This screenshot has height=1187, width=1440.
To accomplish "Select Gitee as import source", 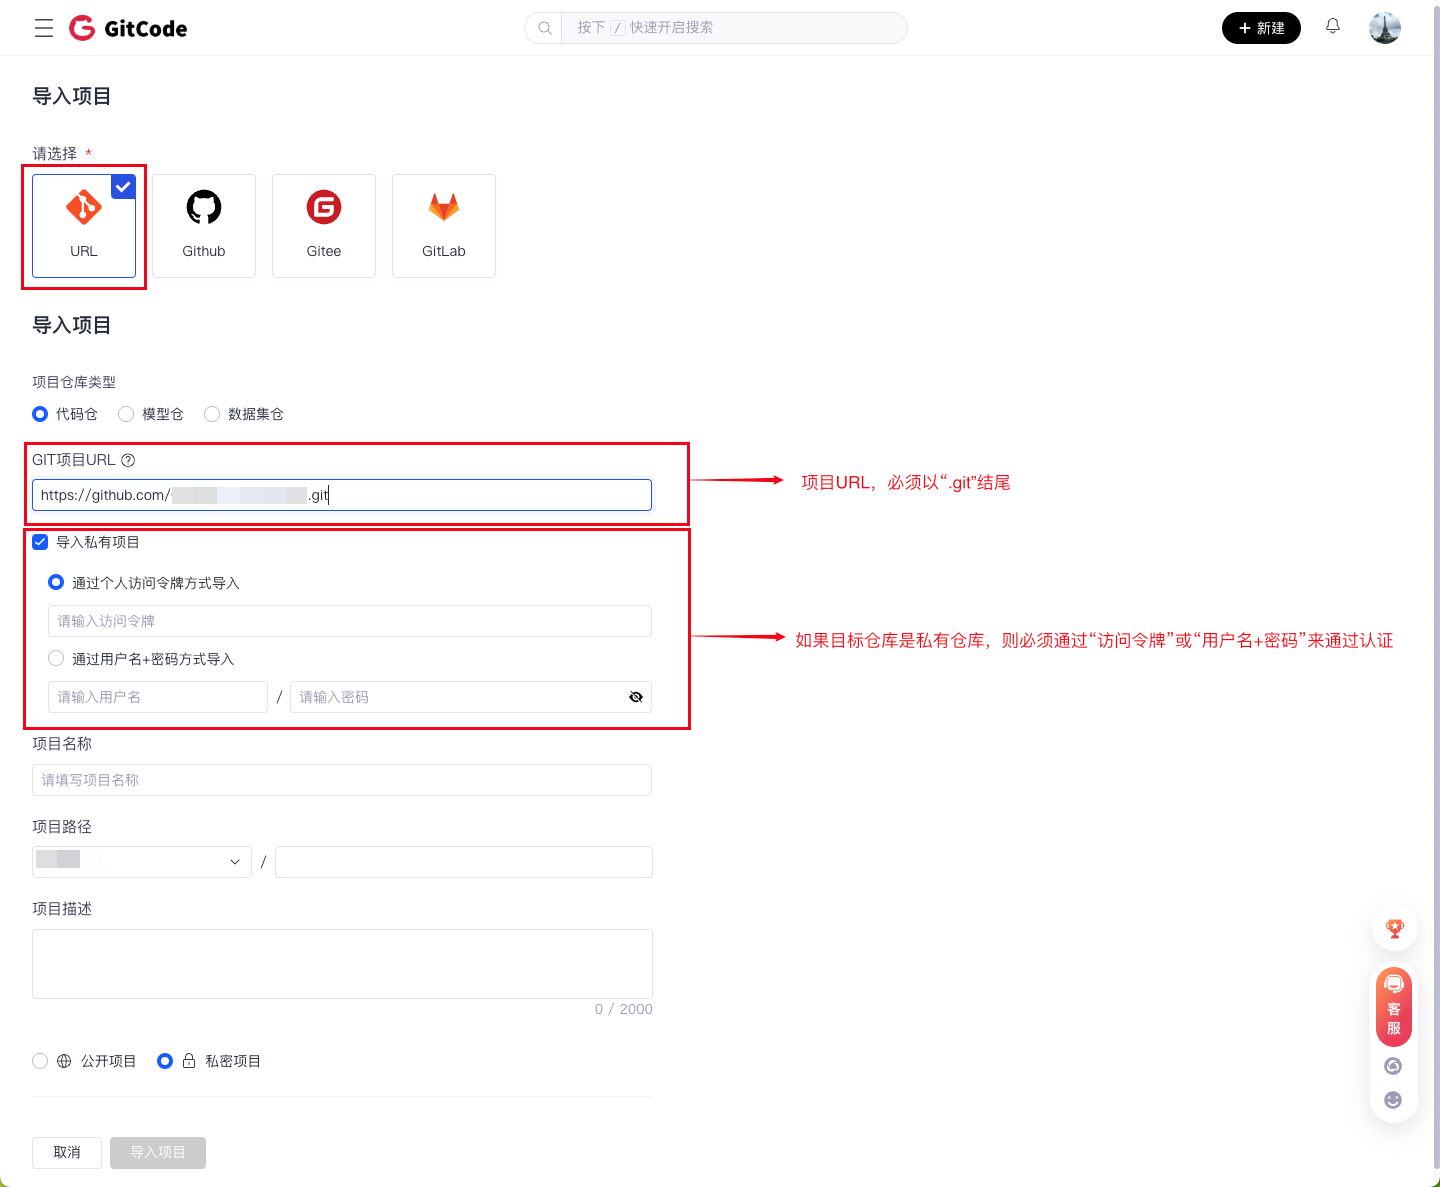I will click(324, 226).
